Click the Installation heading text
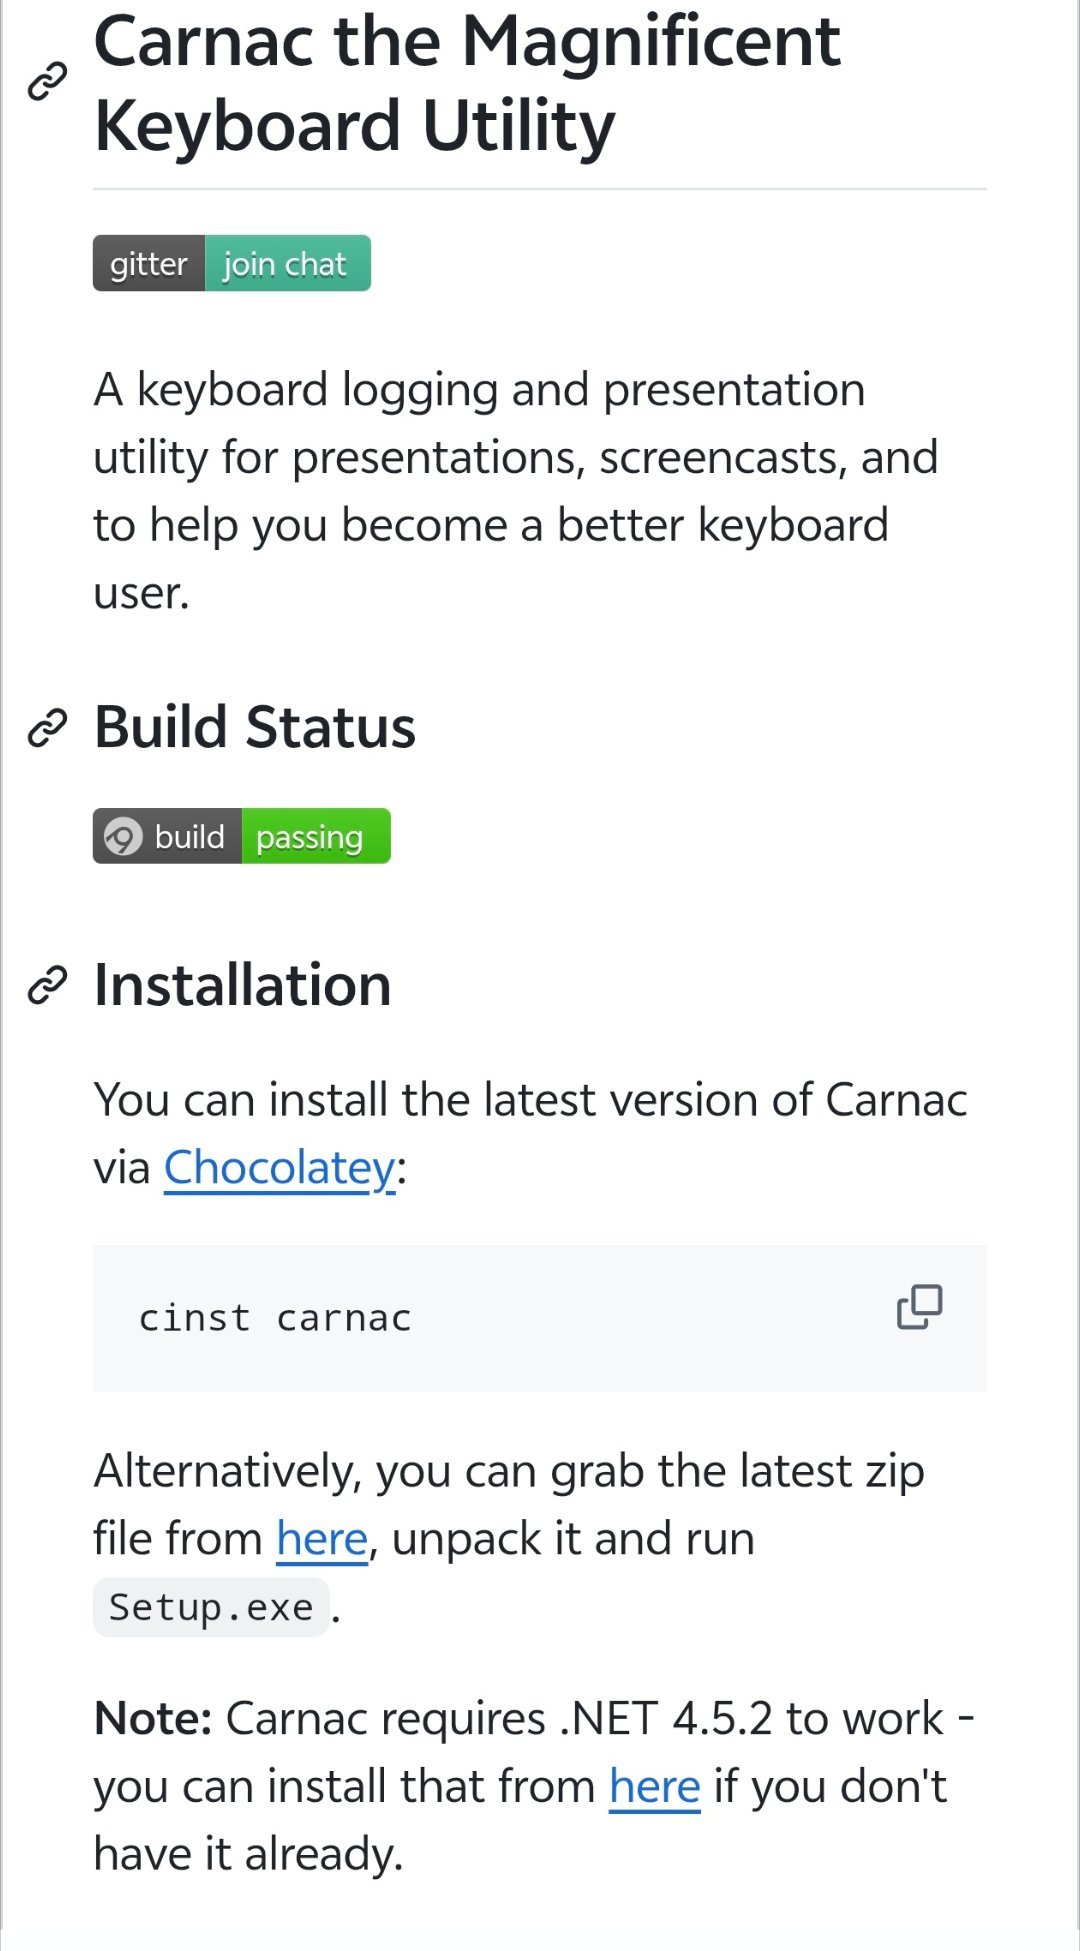Screen dimensions: 1080x1951 tap(242, 986)
